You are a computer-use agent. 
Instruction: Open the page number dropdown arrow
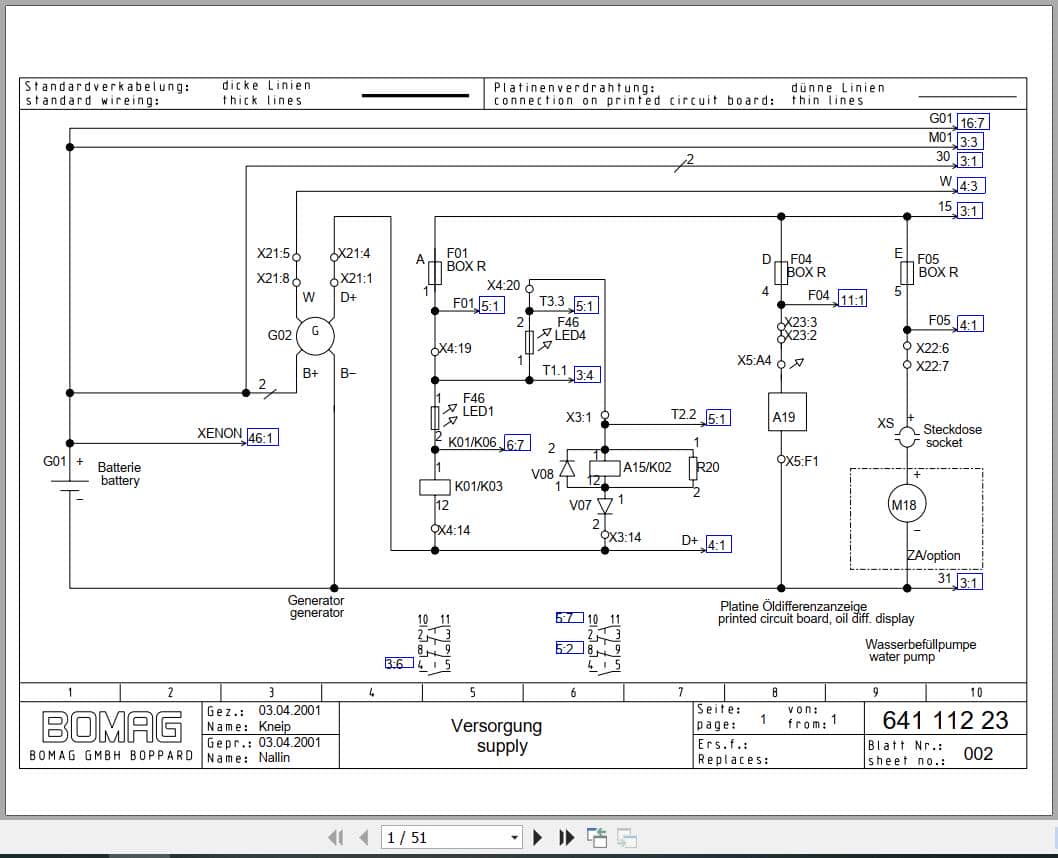coord(514,838)
